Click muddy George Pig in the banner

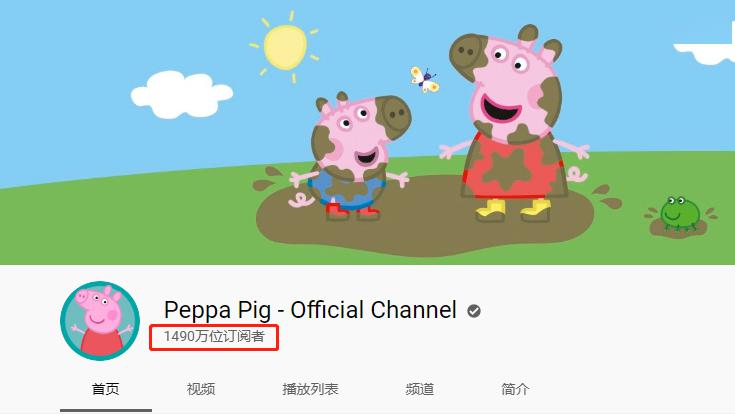coord(355,157)
